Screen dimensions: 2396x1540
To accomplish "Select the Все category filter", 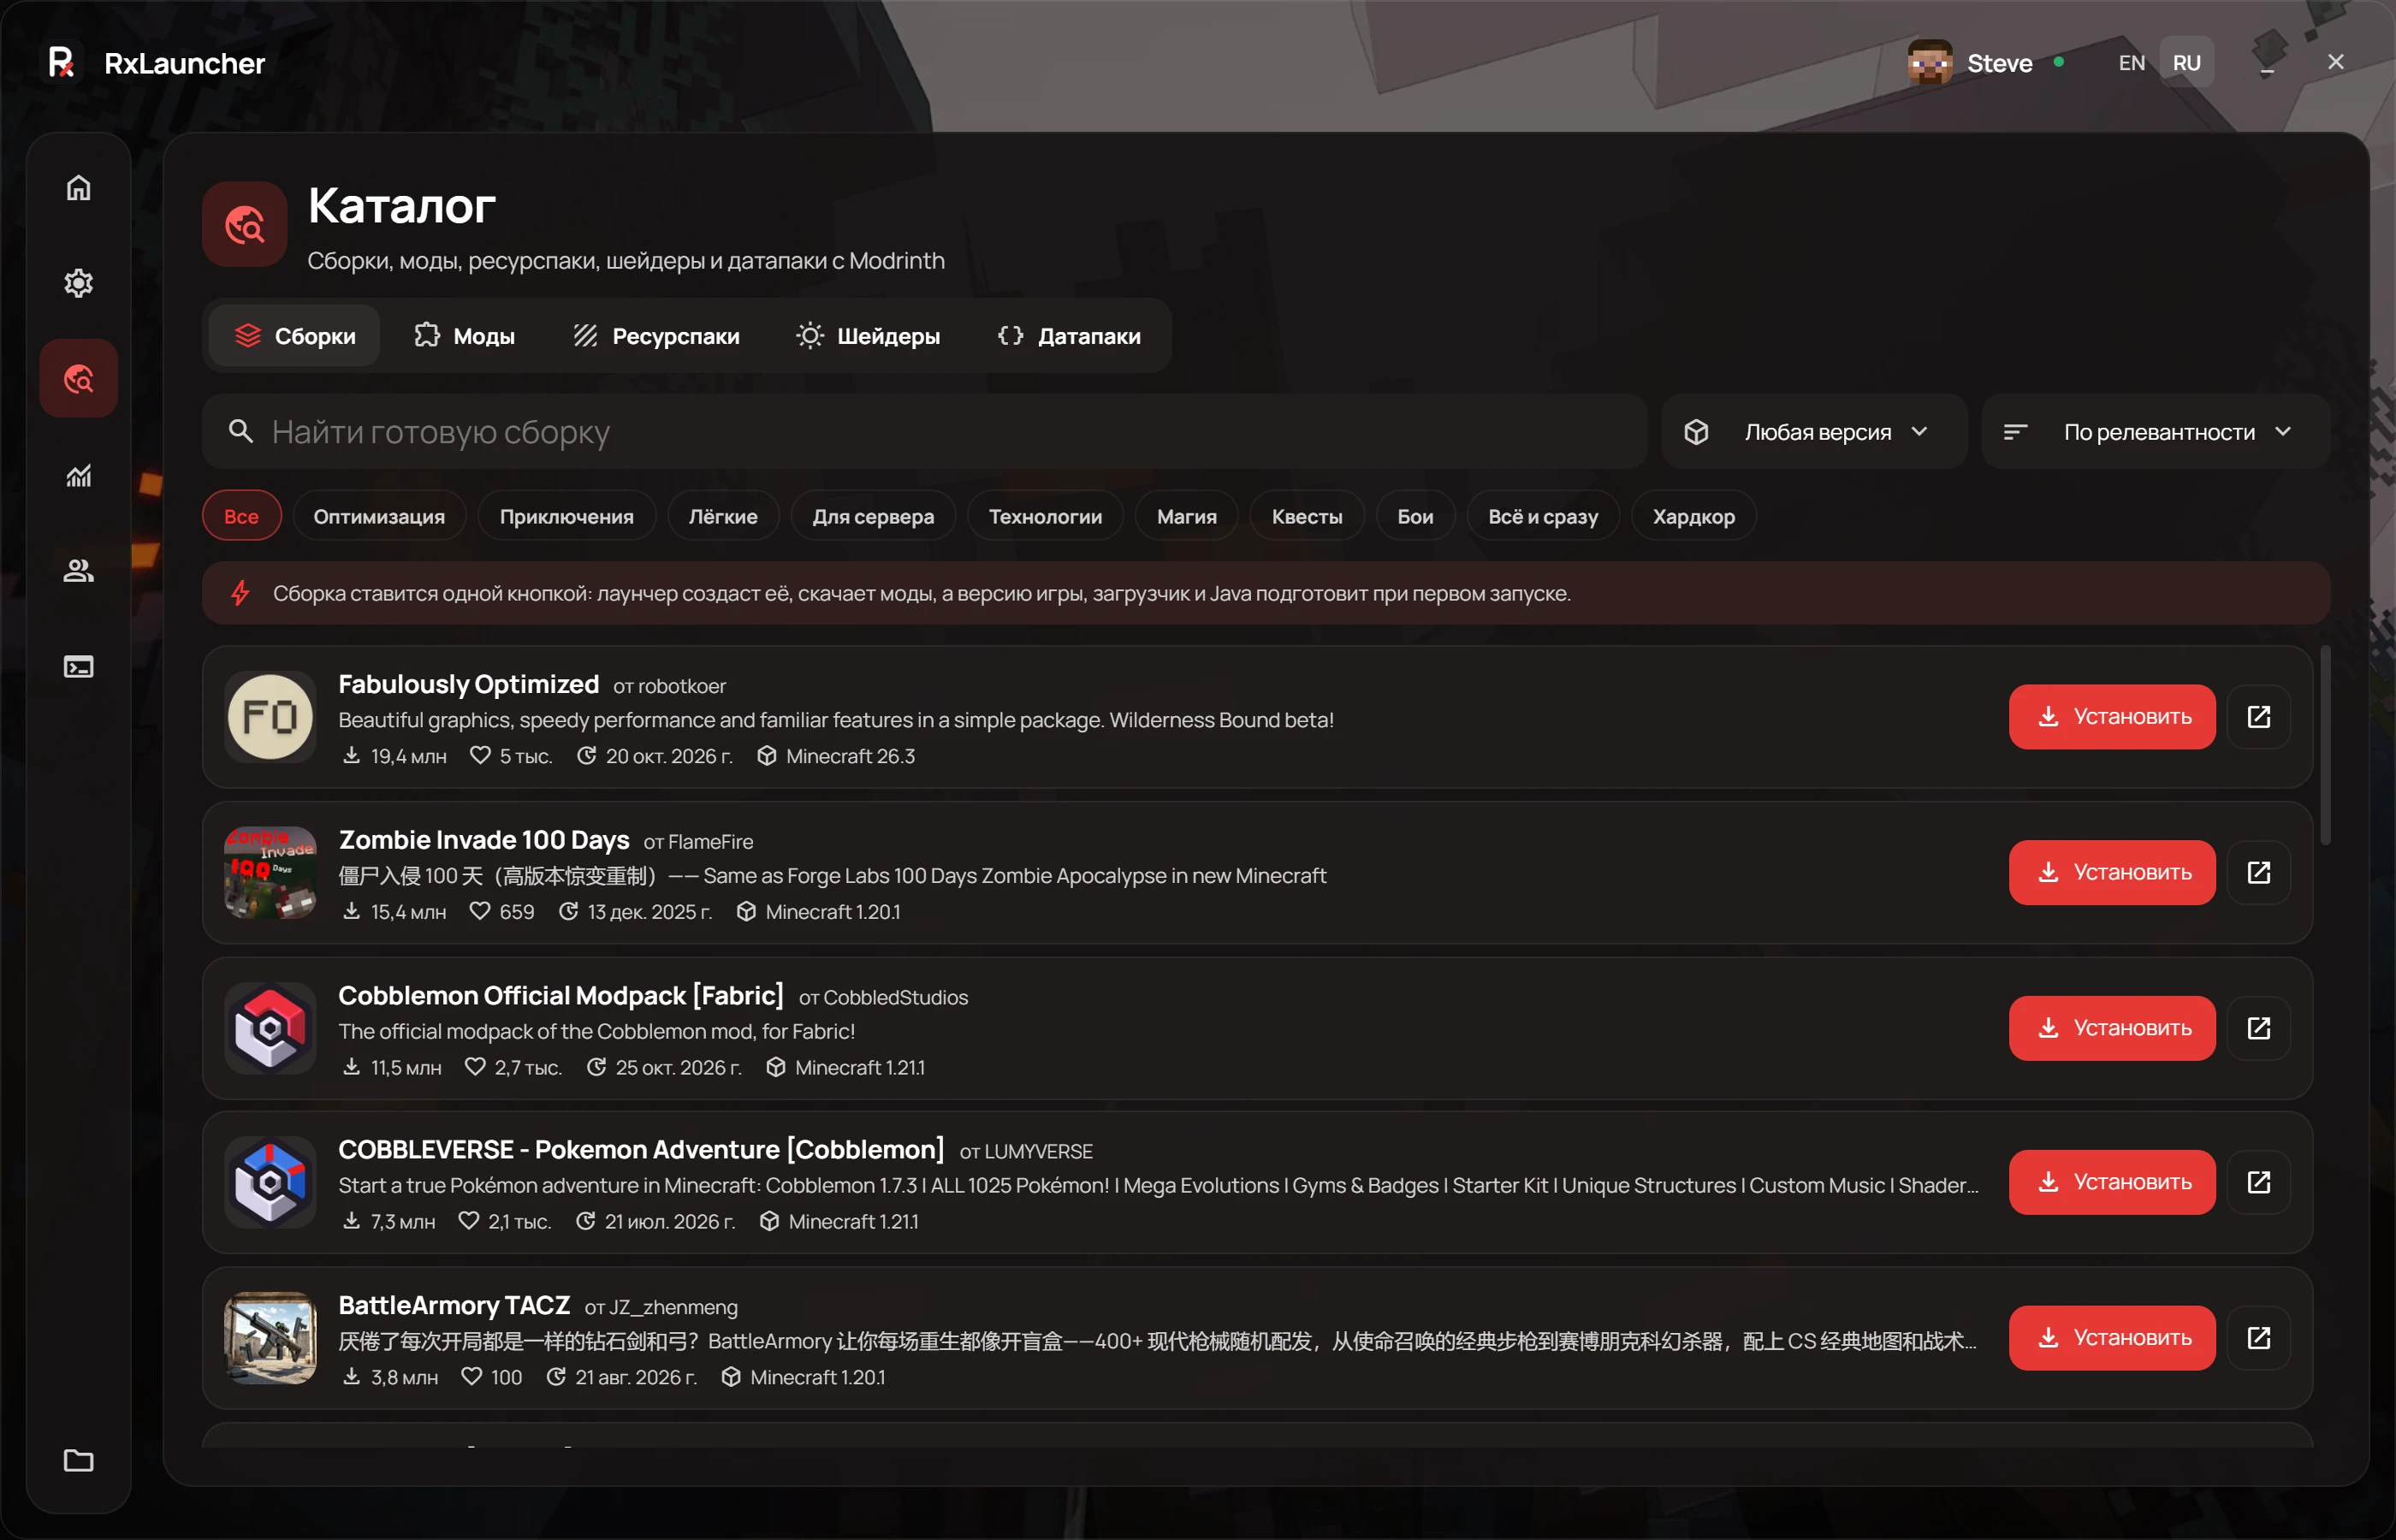I will click(x=241, y=516).
